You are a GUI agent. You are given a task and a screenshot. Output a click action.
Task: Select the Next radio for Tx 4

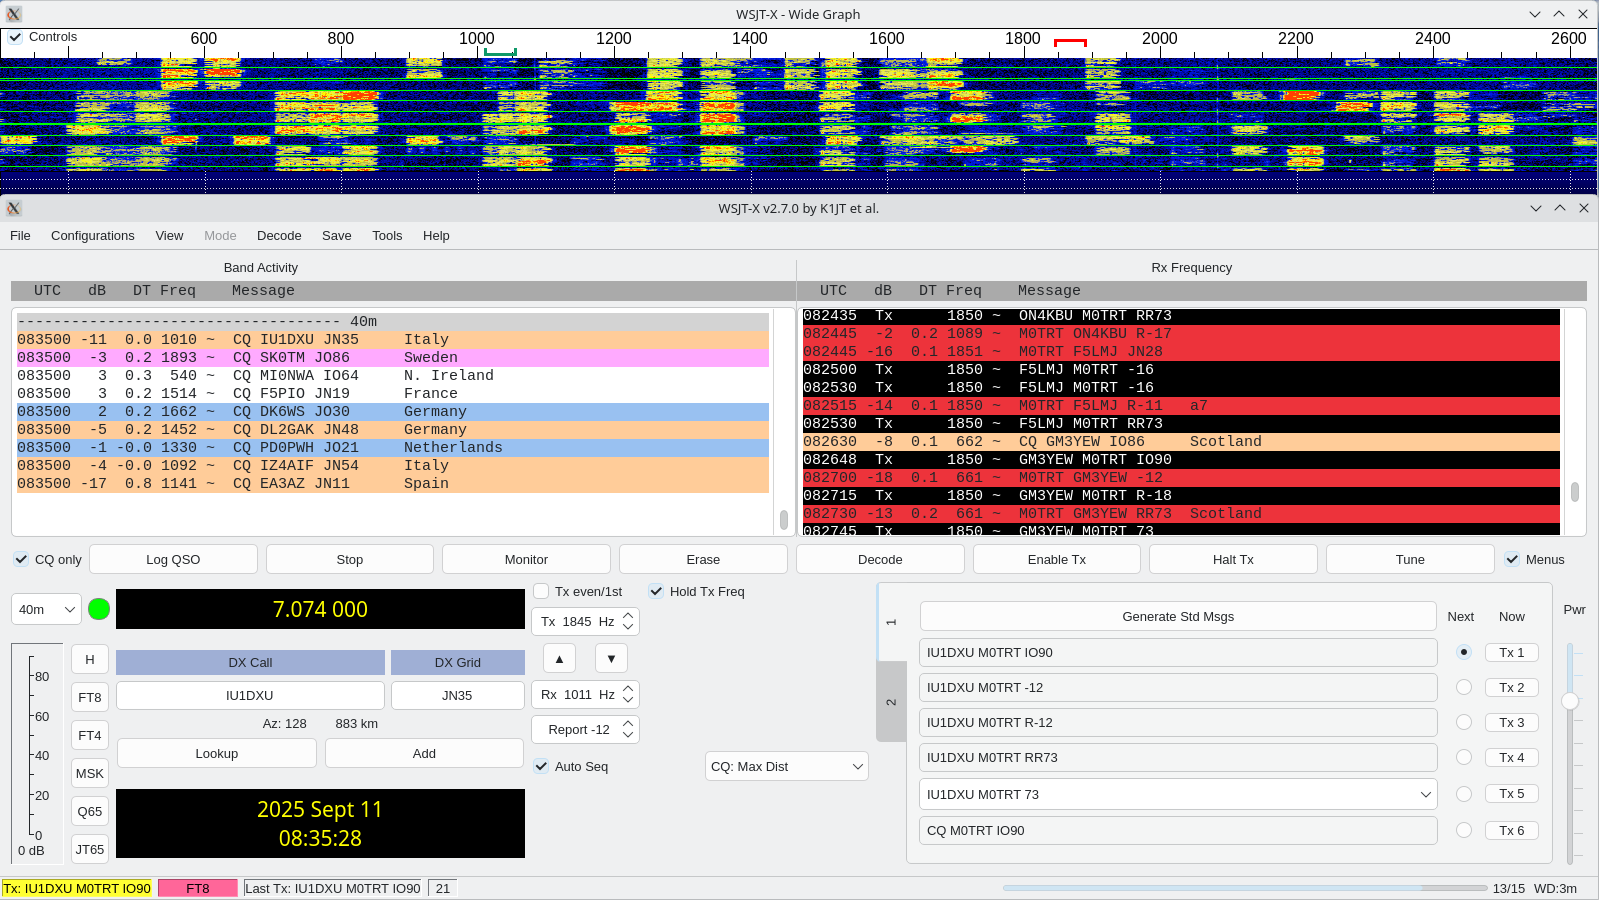[x=1464, y=757]
